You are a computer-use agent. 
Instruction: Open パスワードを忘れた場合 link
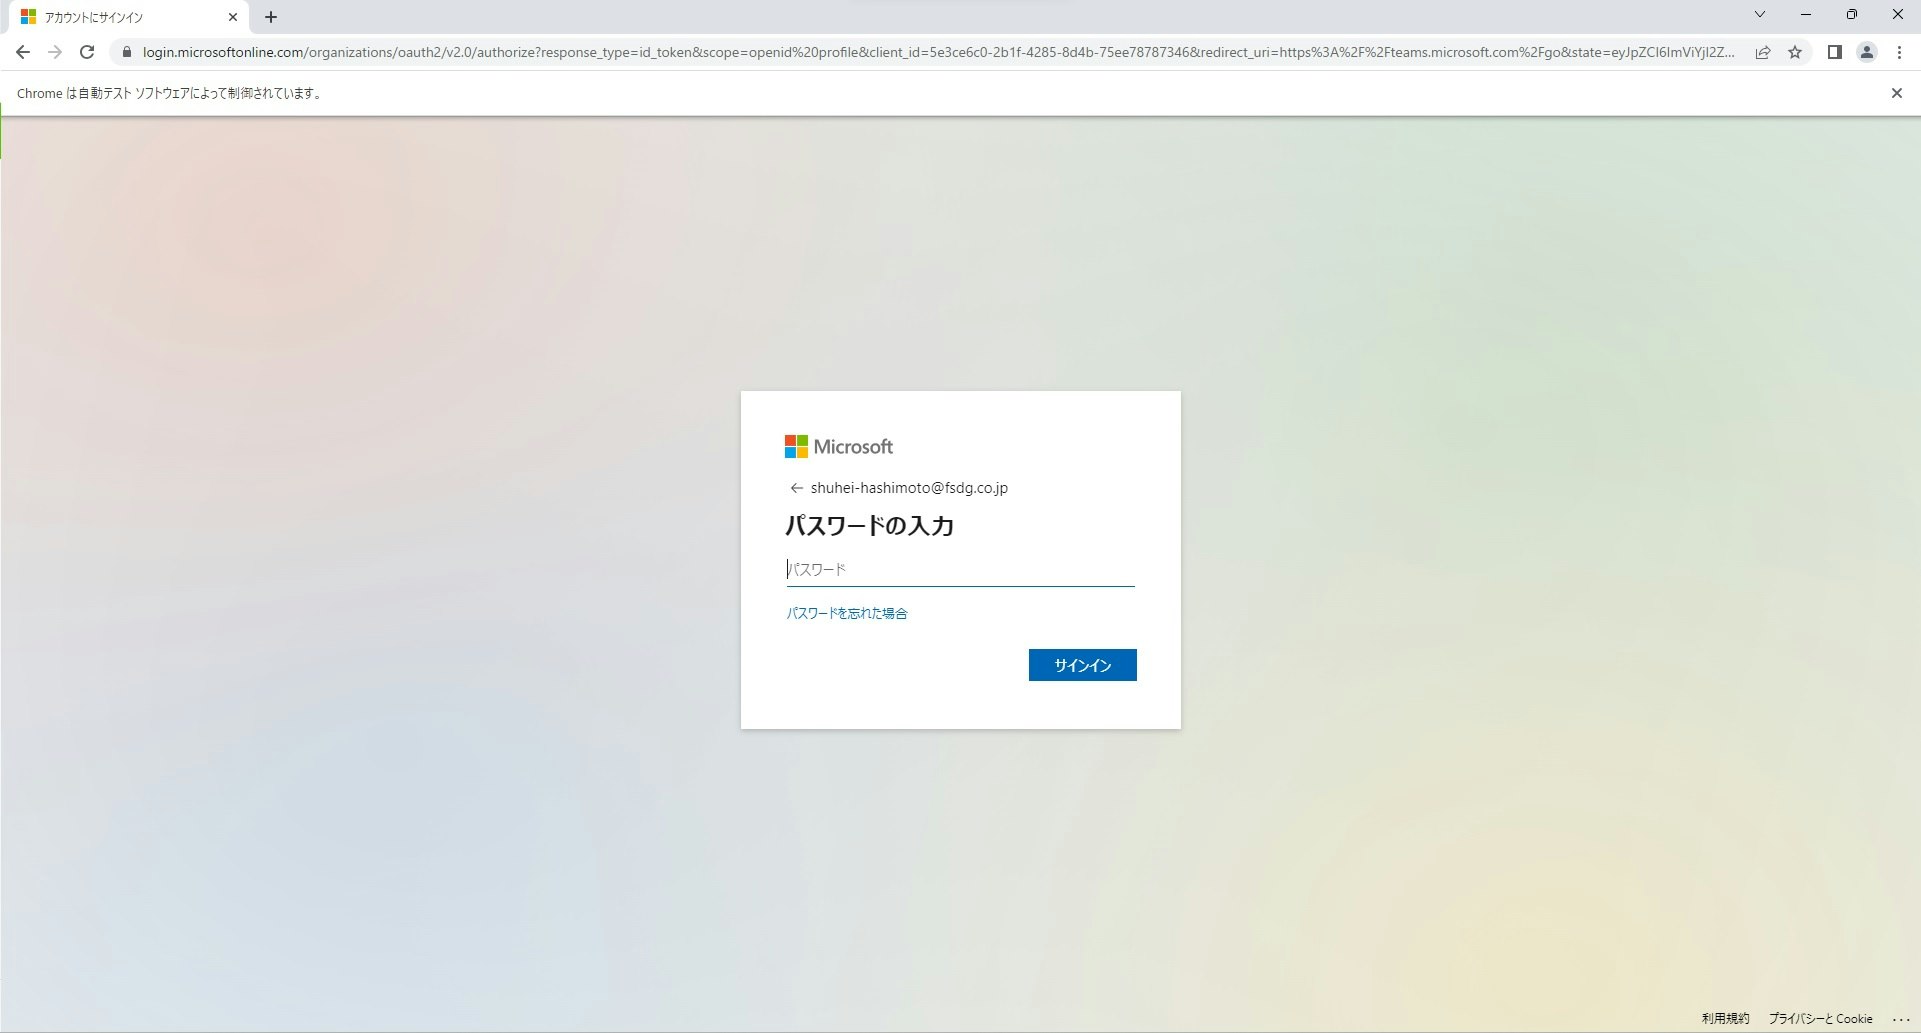[847, 613]
